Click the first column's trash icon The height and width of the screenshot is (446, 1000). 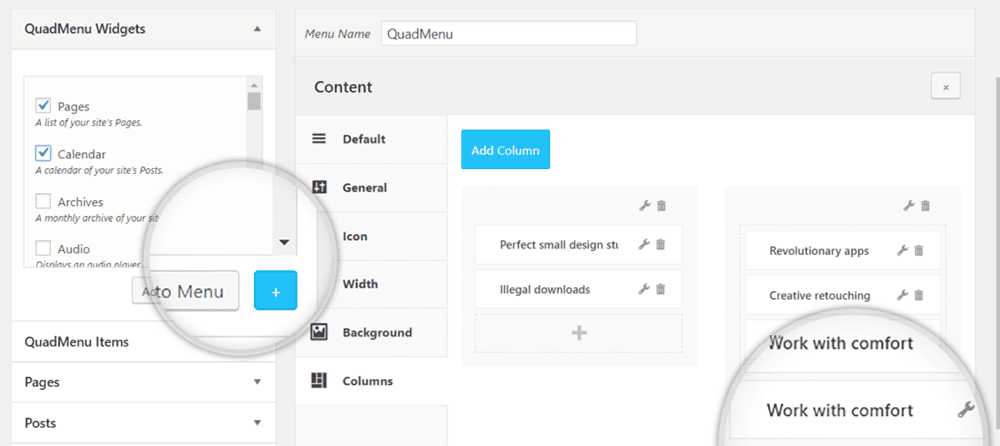(661, 206)
